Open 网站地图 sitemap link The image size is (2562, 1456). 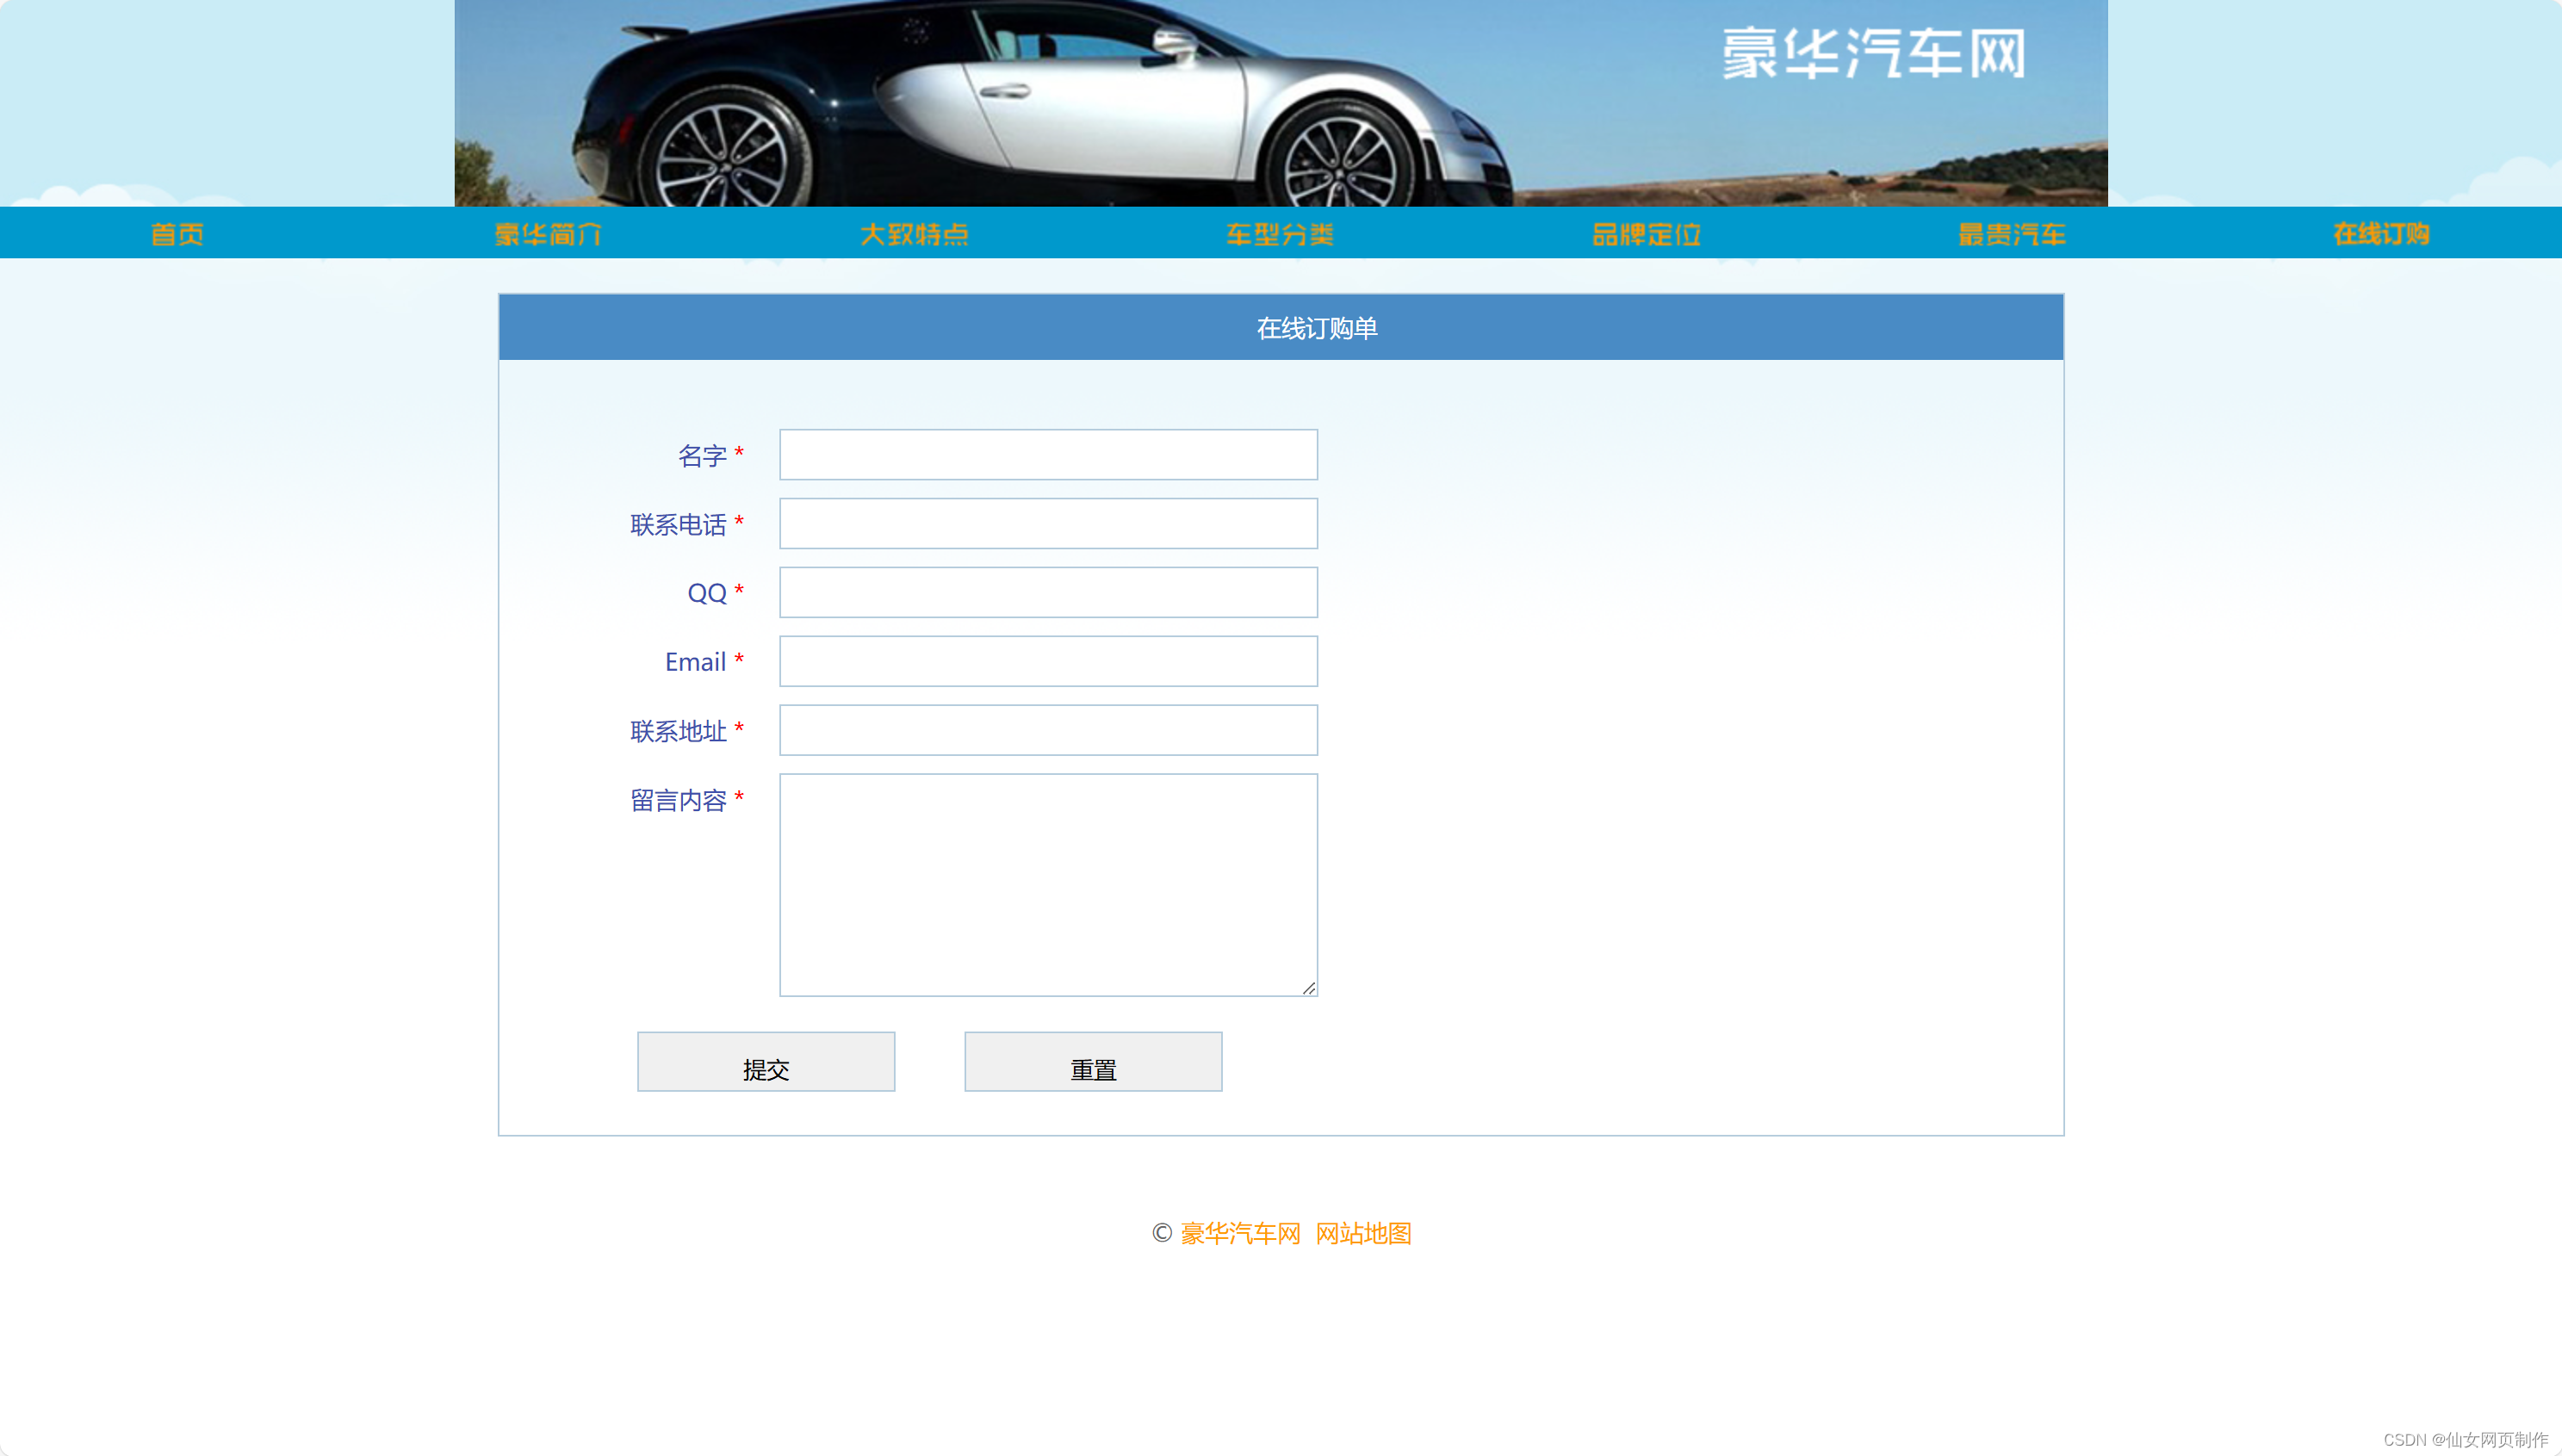click(x=1363, y=1233)
